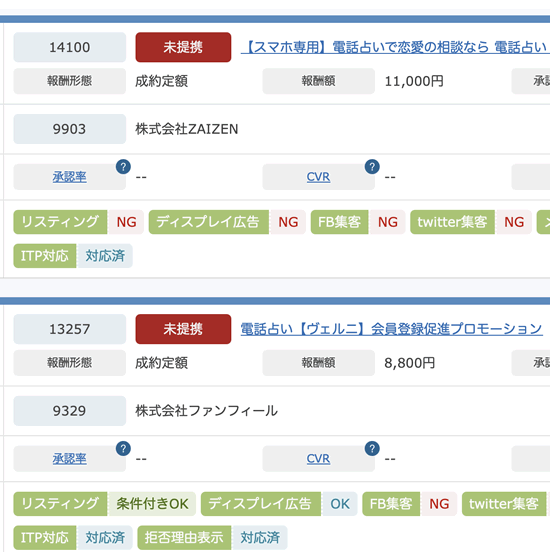Screen dimensions: 550x552
Task: Click ITP対応 tag in the 14100 card
Action: pyautogui.click(x=45, y=256)
